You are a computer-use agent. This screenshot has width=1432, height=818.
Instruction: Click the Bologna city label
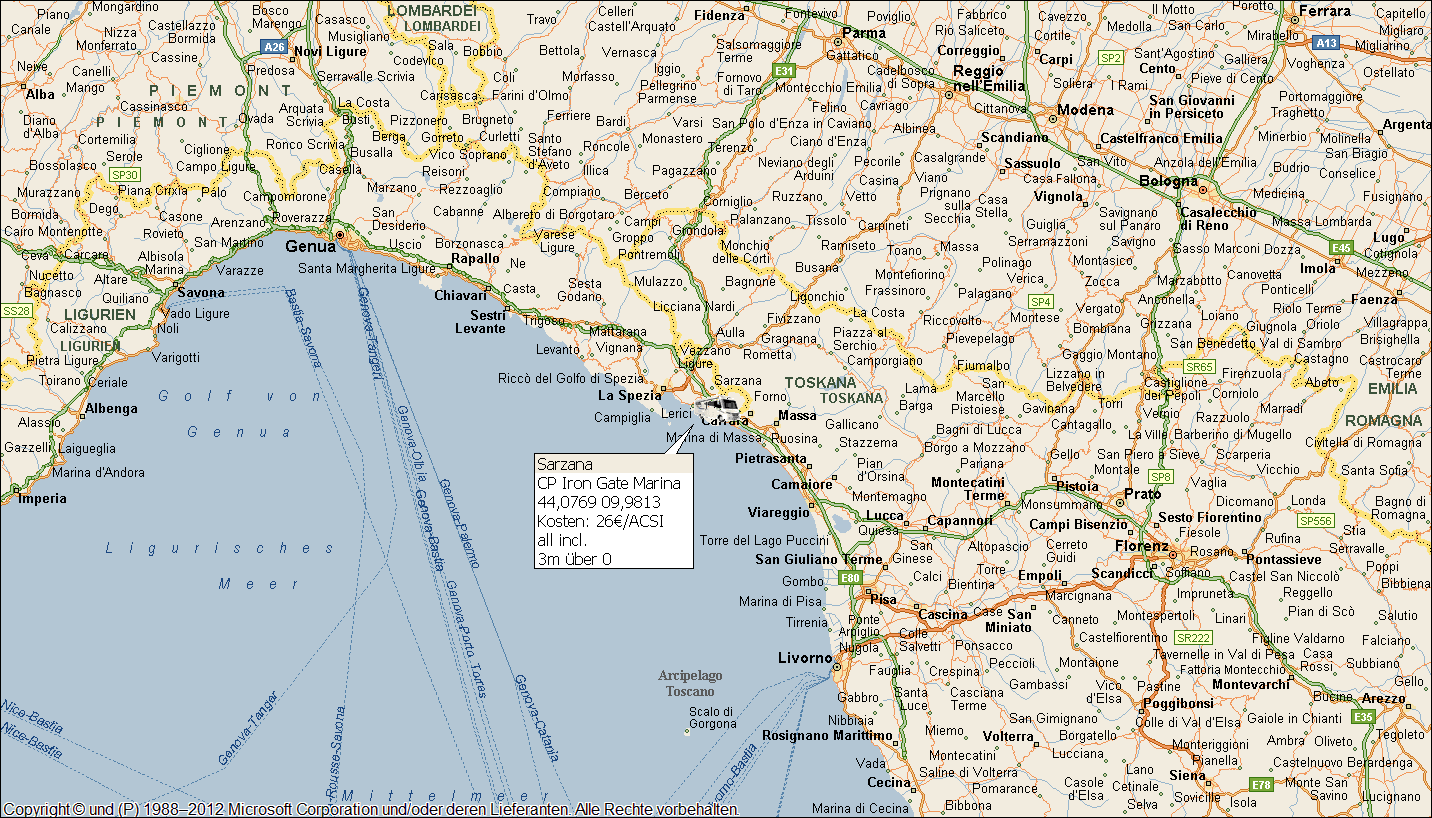[x=1168, y=181]
